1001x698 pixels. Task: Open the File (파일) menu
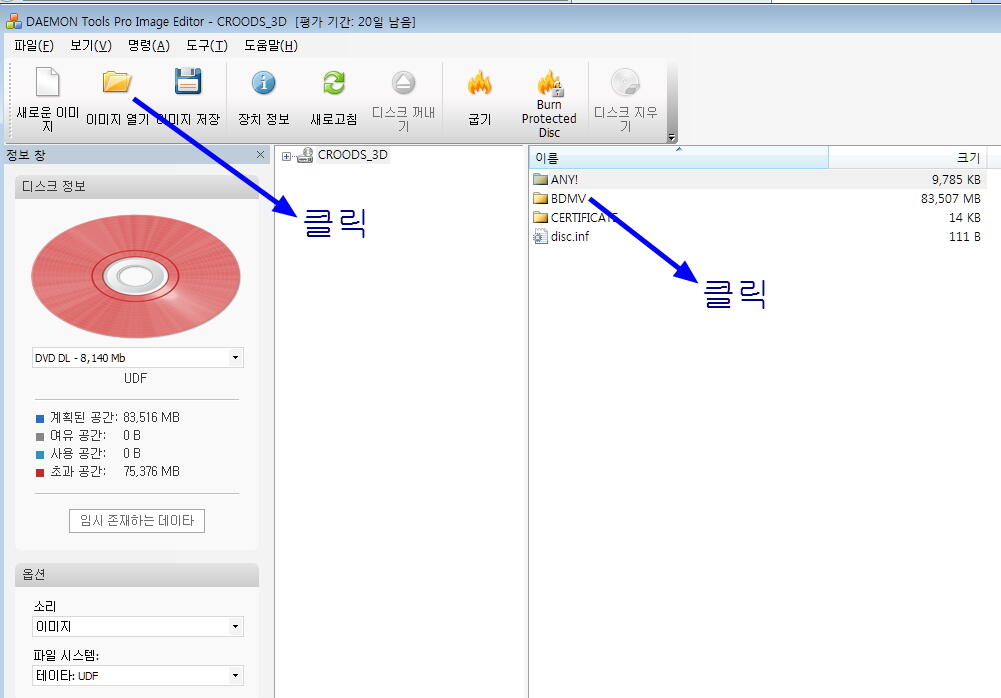click(34, 45)
